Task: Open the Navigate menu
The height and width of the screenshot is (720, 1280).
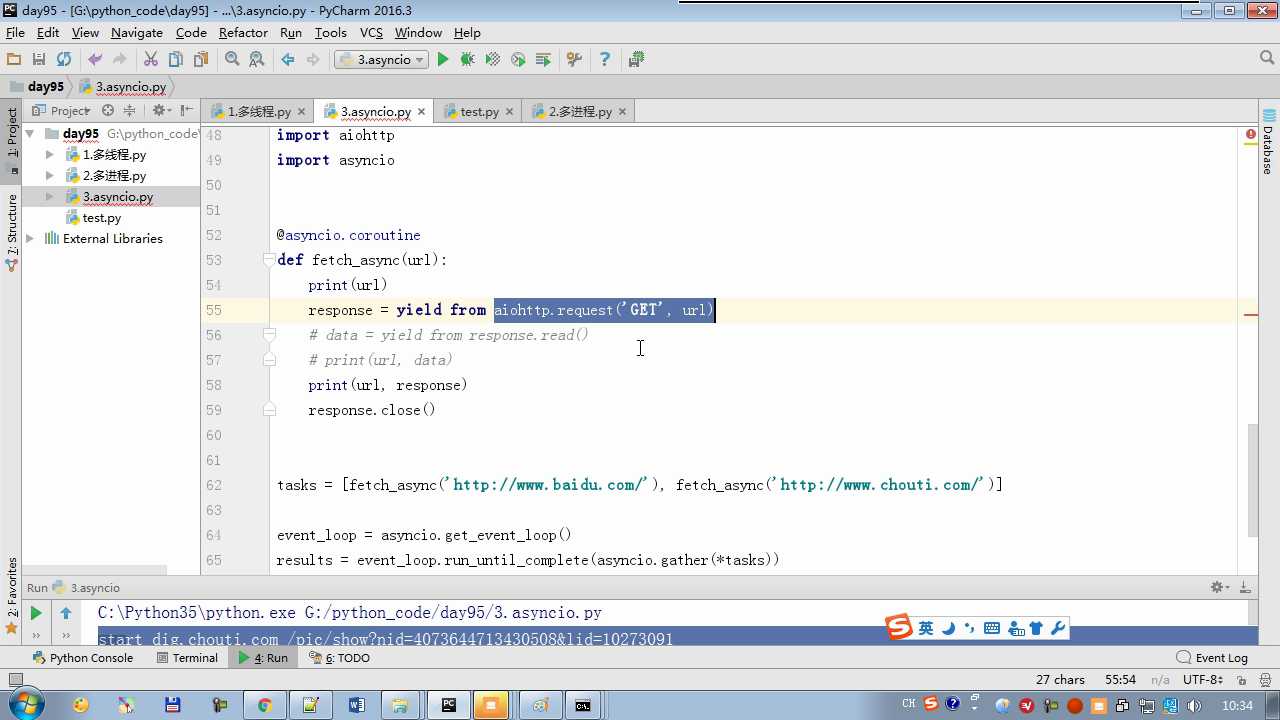Action: point(137,33)
